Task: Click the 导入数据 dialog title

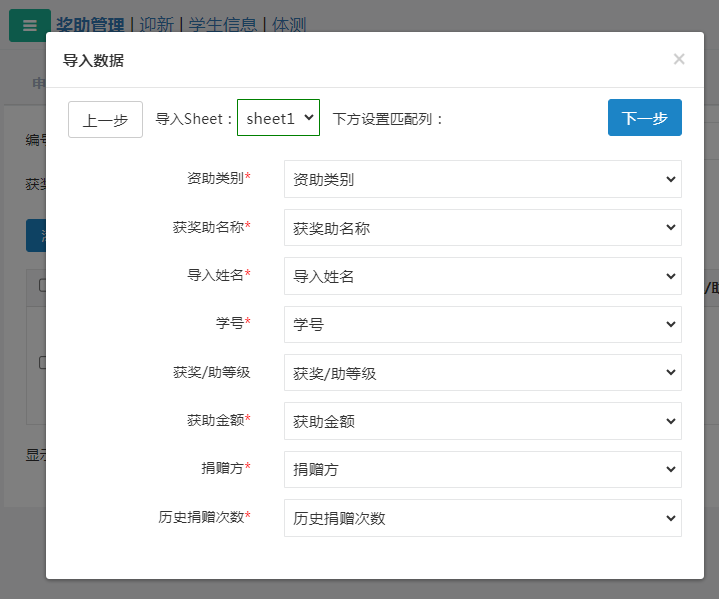Action: (x=93, y=60)
